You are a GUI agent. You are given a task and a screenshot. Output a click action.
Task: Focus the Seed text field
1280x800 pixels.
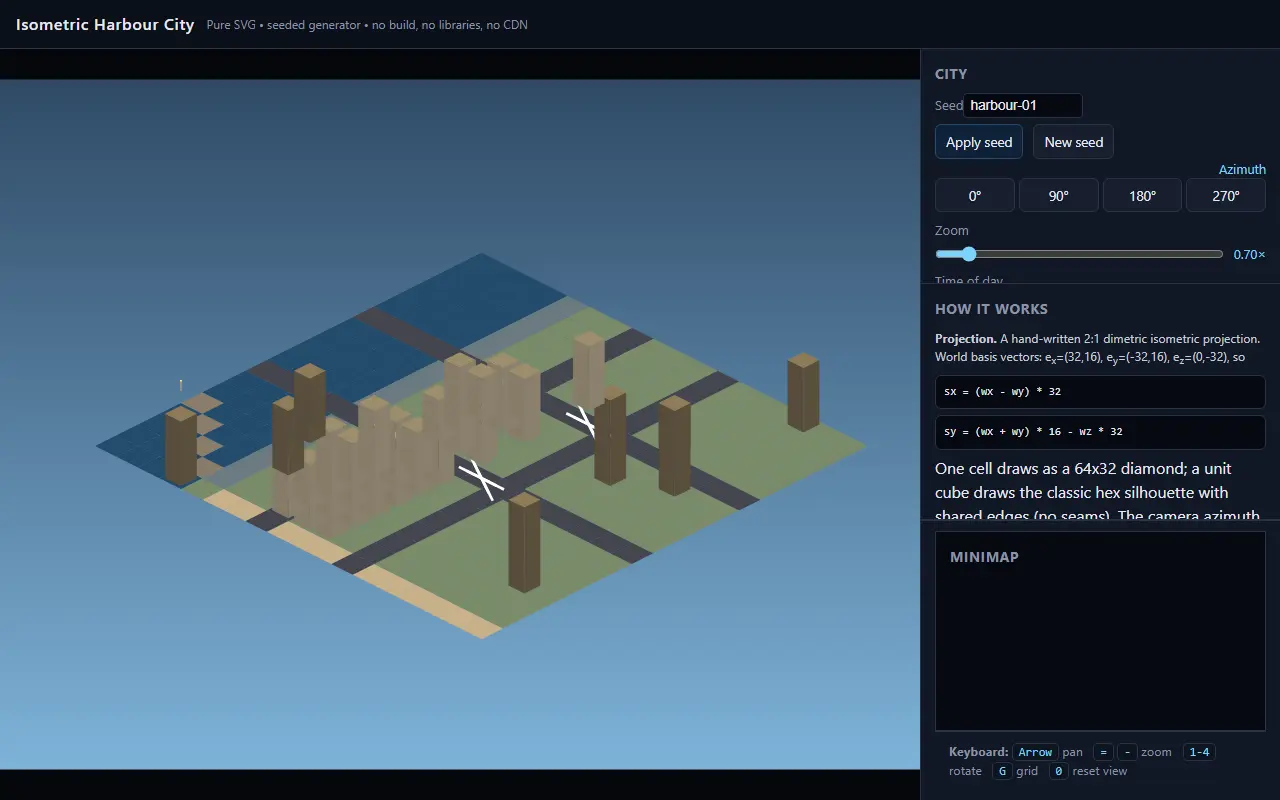click(1022, 105)
